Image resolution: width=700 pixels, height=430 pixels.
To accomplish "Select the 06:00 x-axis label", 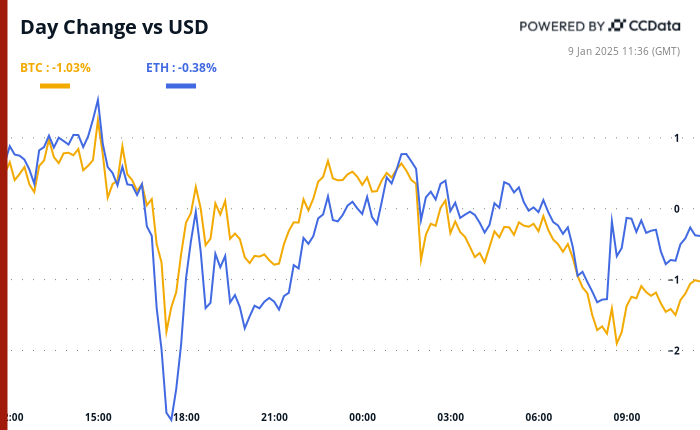I will [x=538, y=417].
